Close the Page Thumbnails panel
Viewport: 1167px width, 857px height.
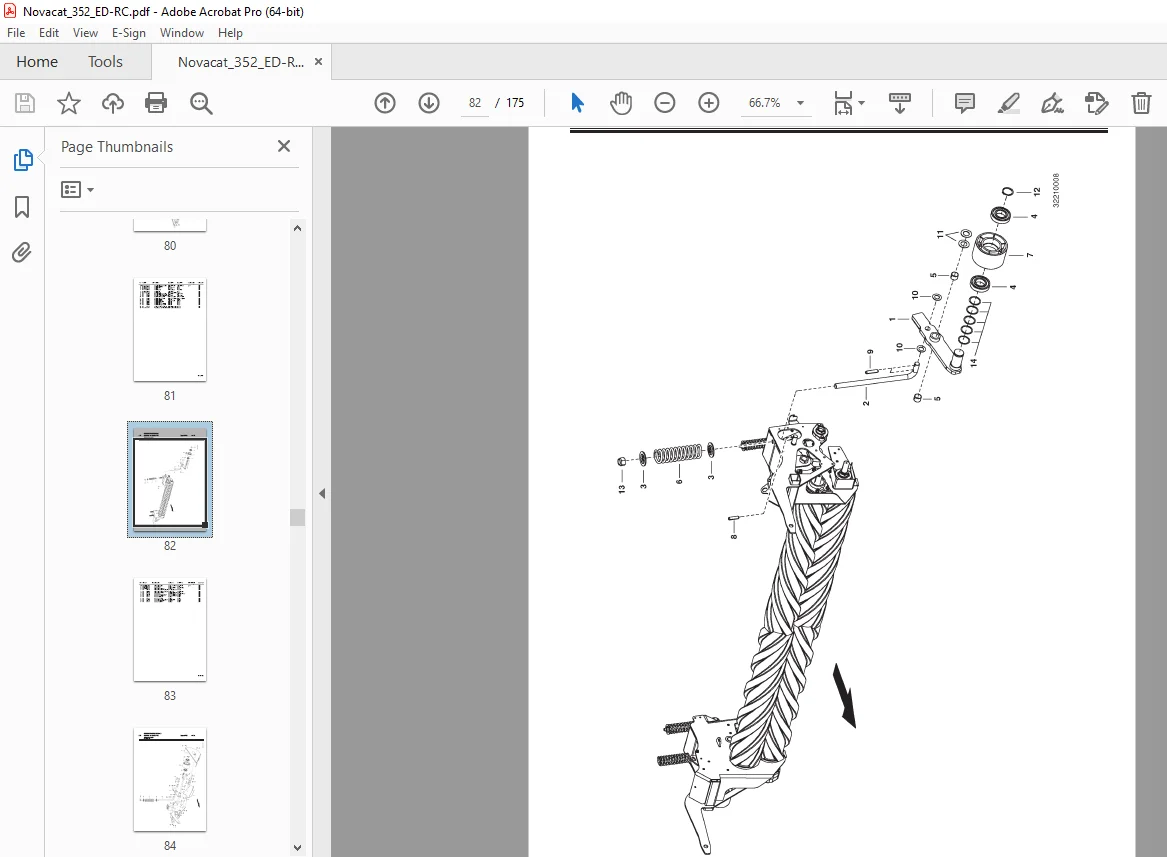pos(284,146)
